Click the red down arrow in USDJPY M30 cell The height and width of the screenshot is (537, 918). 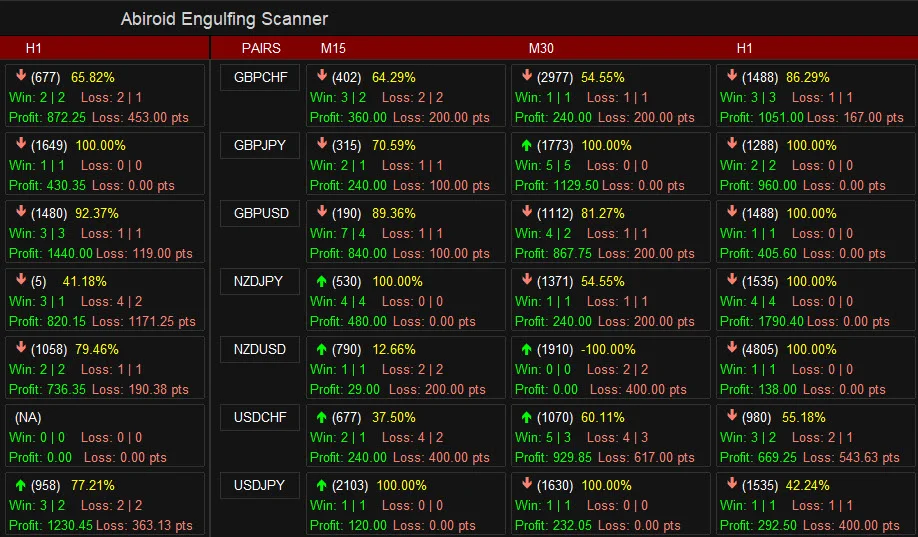(527, 485)
